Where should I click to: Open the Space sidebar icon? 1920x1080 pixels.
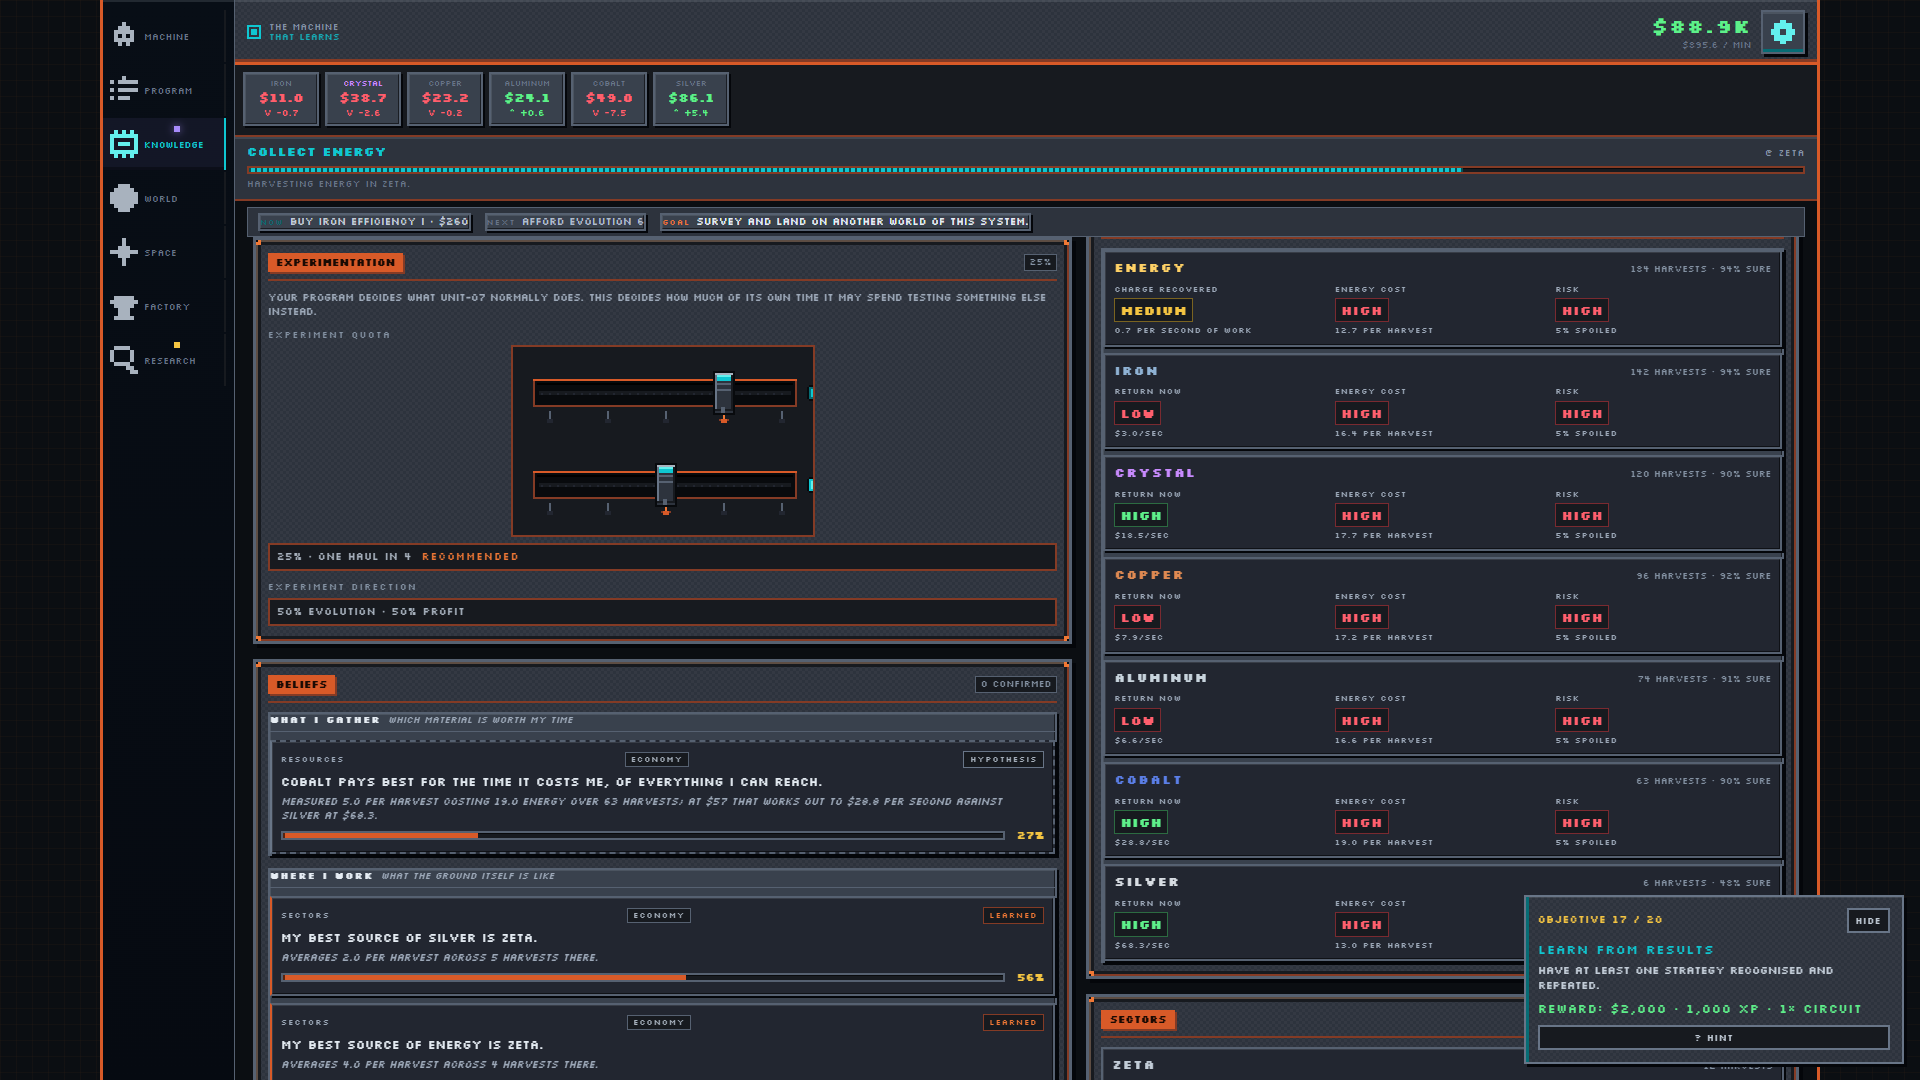pos(124,251)
